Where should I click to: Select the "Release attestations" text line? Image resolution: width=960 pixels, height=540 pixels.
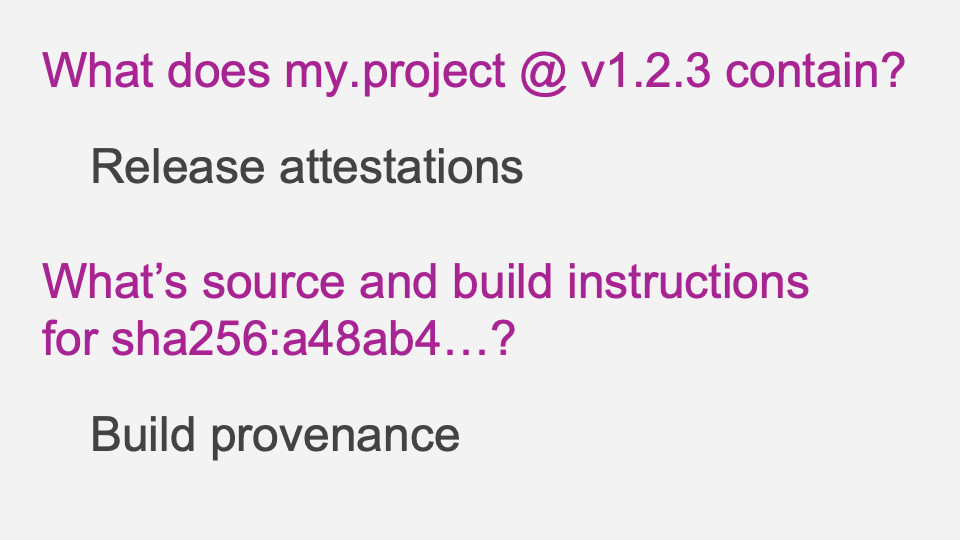(x=307, y=166)
